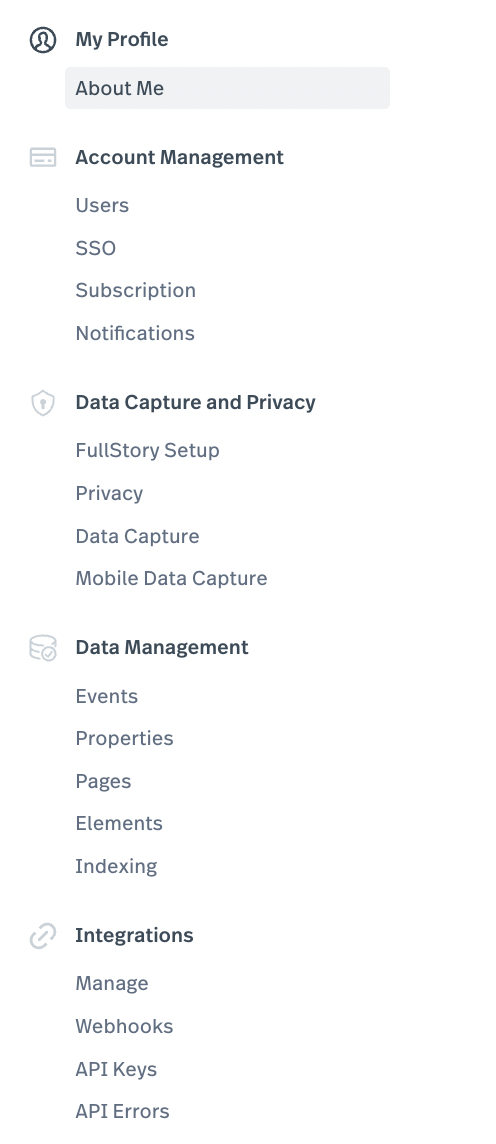Open the About Me settings page
Image resolution: width=496 pixels, height=1144 pixels.
click(x=228, y=88)
